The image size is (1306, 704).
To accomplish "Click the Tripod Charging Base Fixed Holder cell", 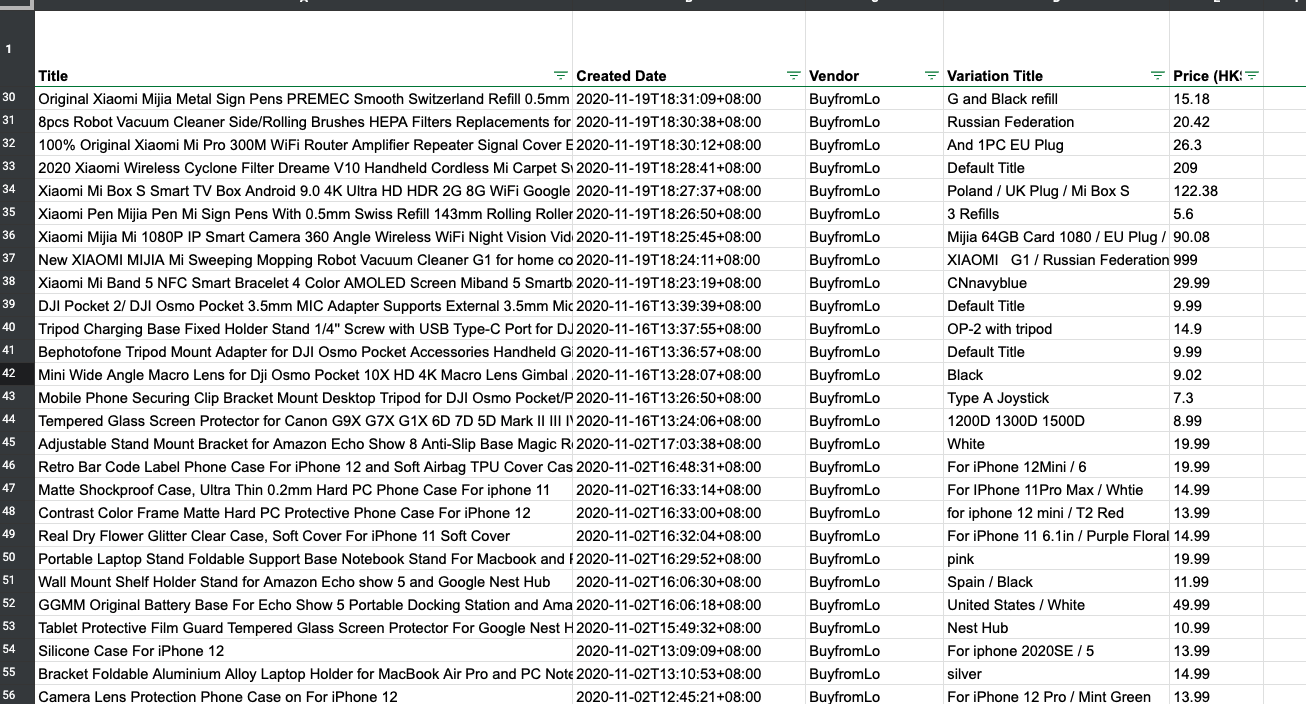I will pyautogui.click(x=304, y=329).
